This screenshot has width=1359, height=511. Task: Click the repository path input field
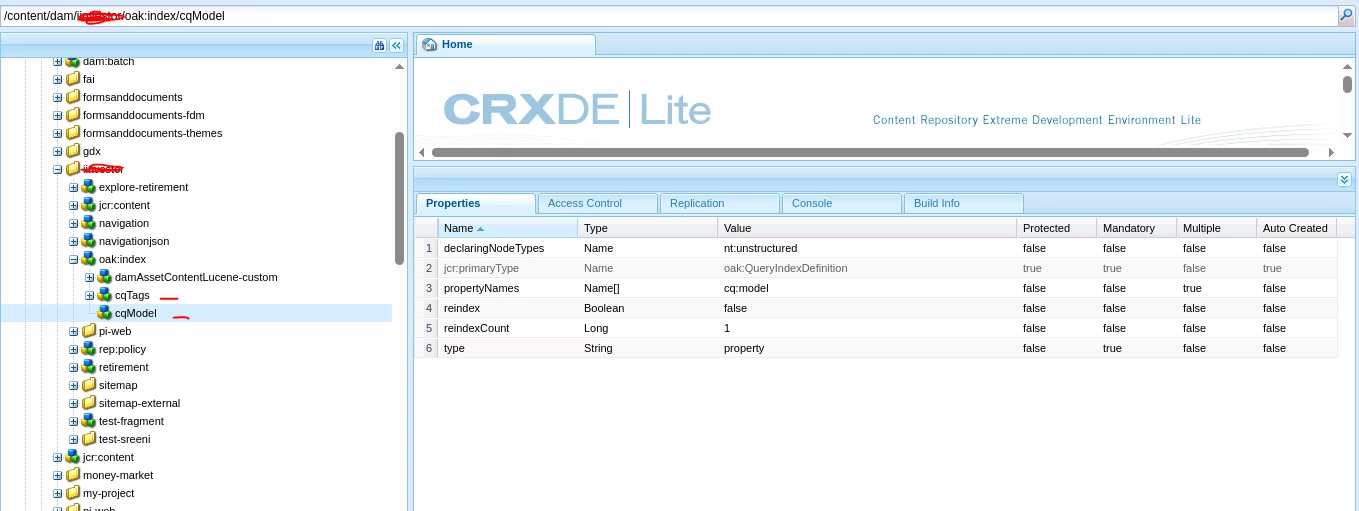click(x=669, y=16)
